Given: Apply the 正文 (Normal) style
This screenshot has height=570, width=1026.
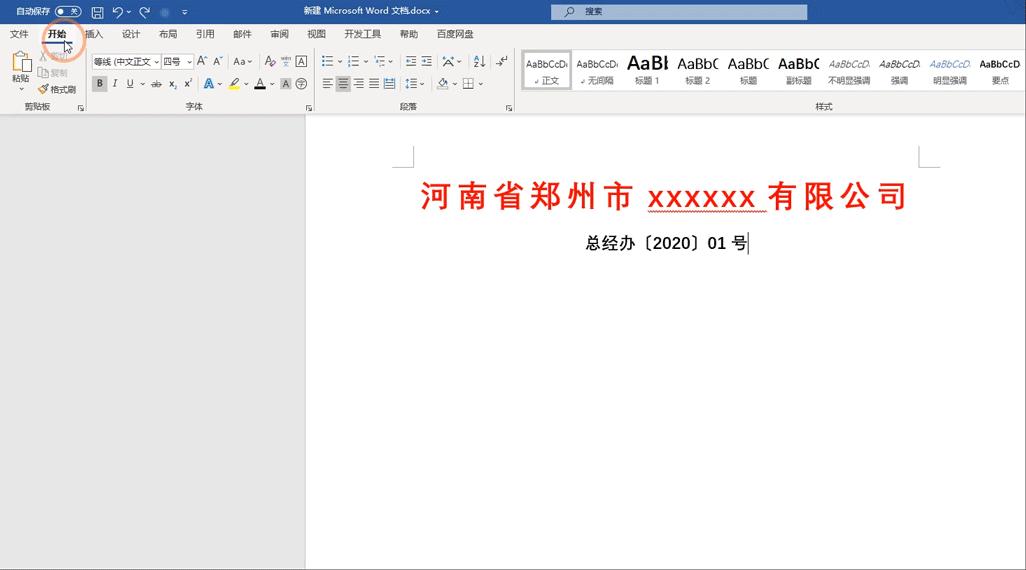Looking at the screenshot, I should pos(547,71).
